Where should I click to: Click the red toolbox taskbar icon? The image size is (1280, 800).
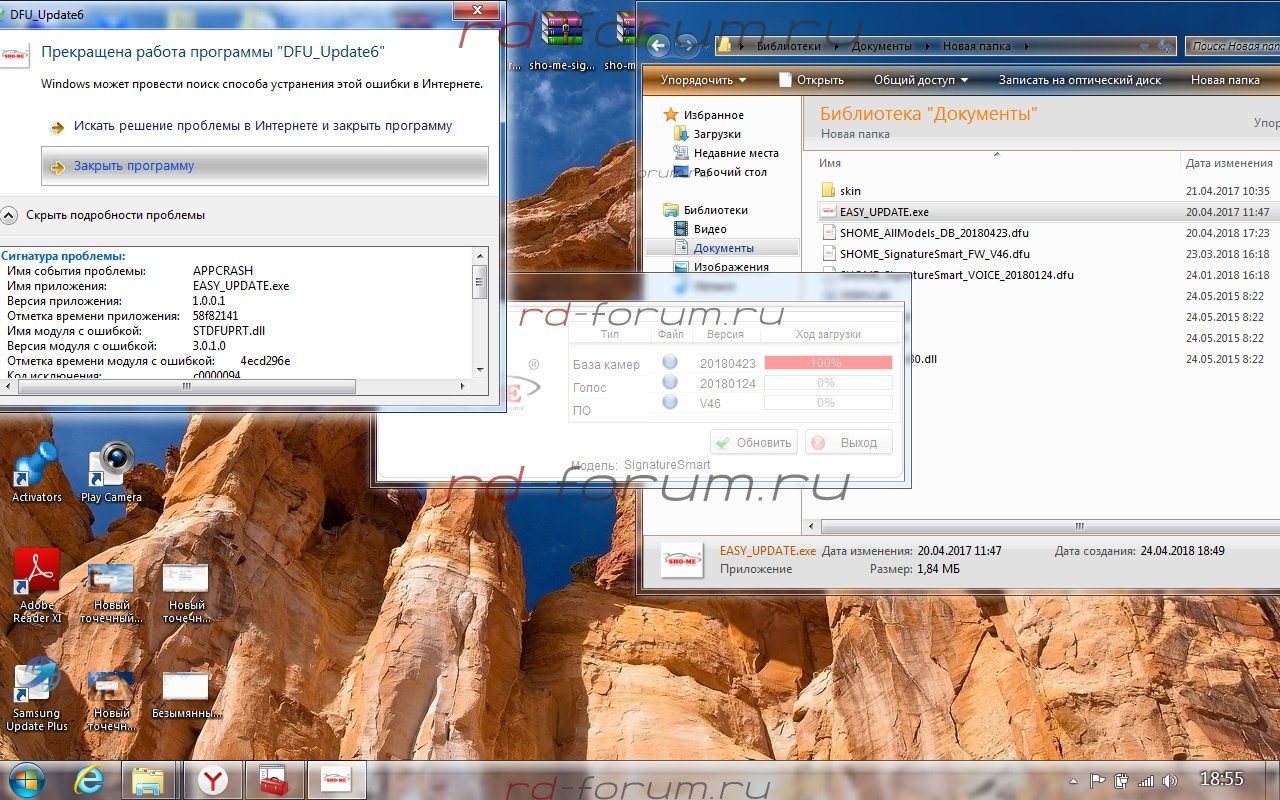[274, 780]
